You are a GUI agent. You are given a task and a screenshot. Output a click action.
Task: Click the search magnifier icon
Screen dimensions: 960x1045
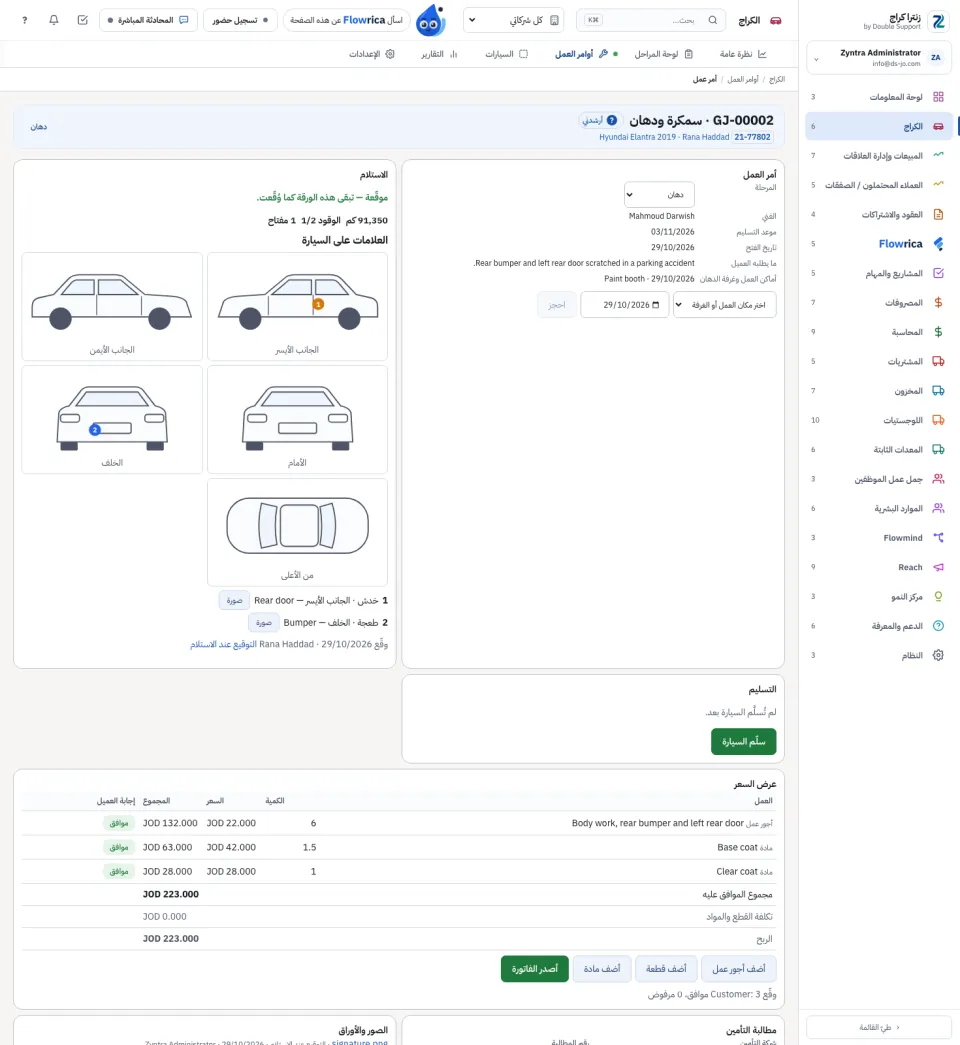click(x=713, y=20)
